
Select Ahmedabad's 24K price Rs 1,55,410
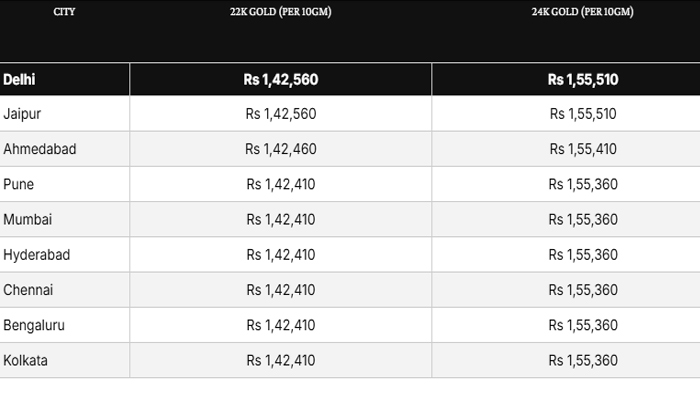pos(582,149)
